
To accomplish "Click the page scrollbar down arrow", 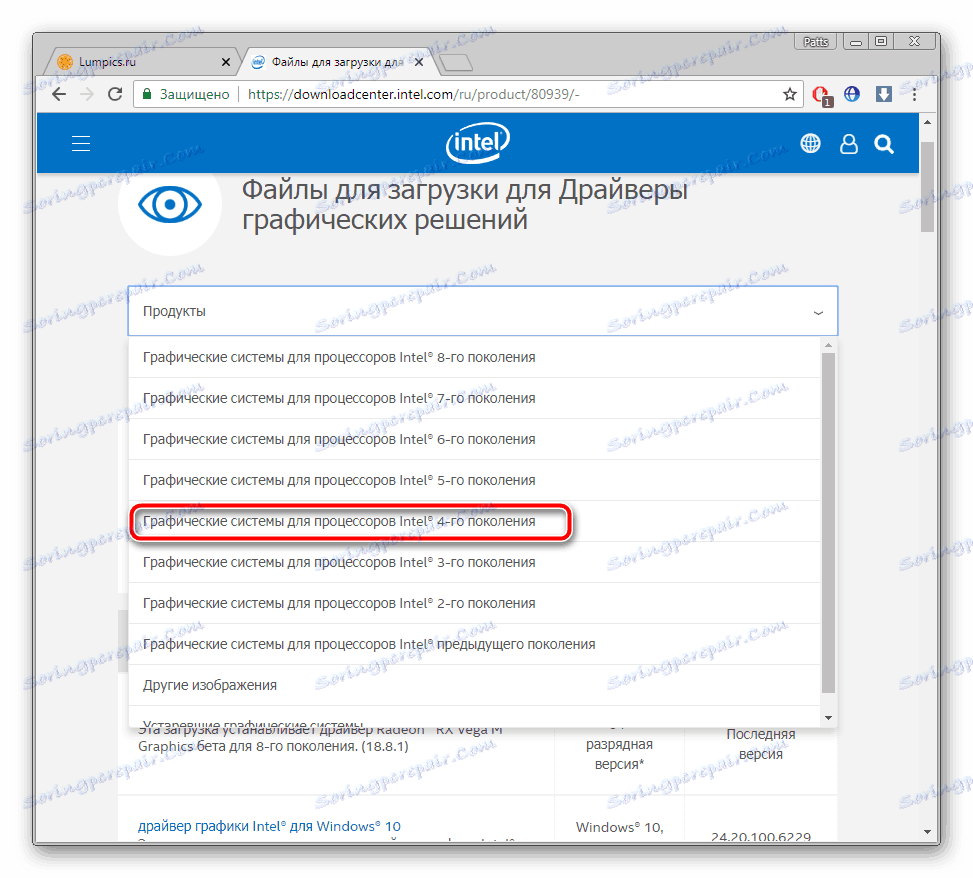I will pos(927,831).
